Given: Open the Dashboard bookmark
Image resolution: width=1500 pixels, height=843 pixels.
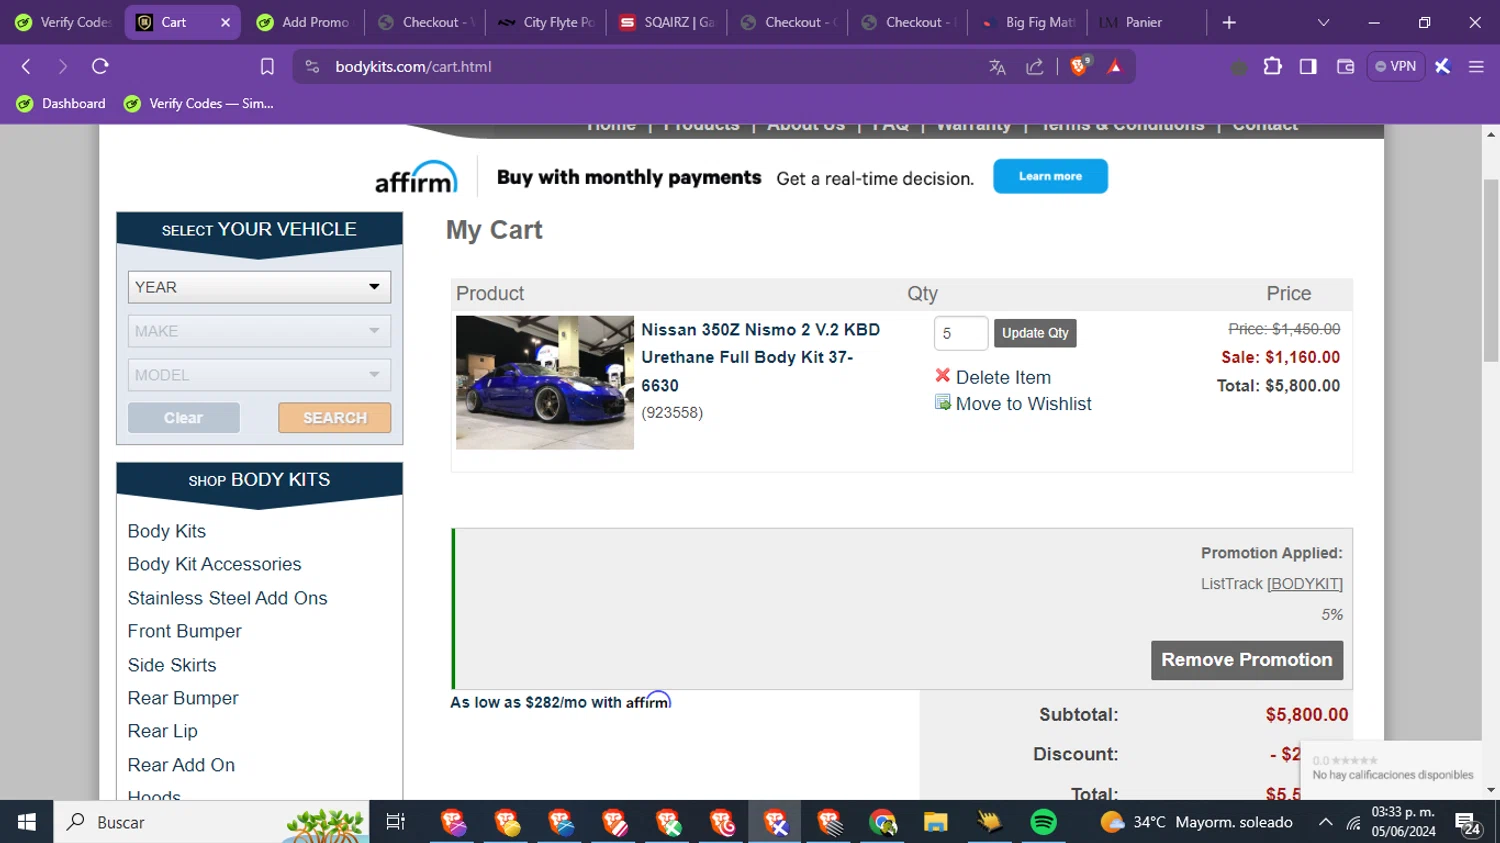Looking at the screenshot, I should tap(61, 104).
